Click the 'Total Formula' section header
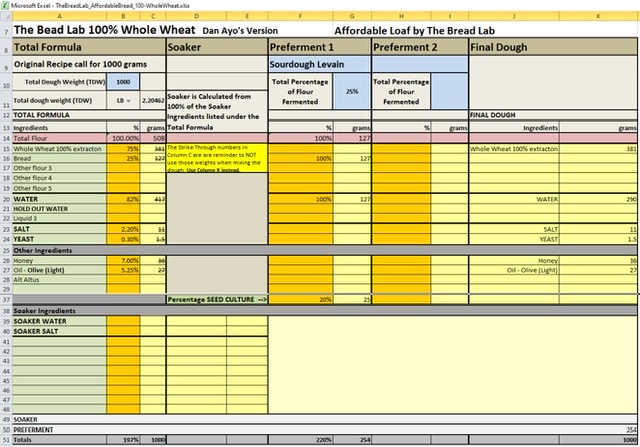 89,47
